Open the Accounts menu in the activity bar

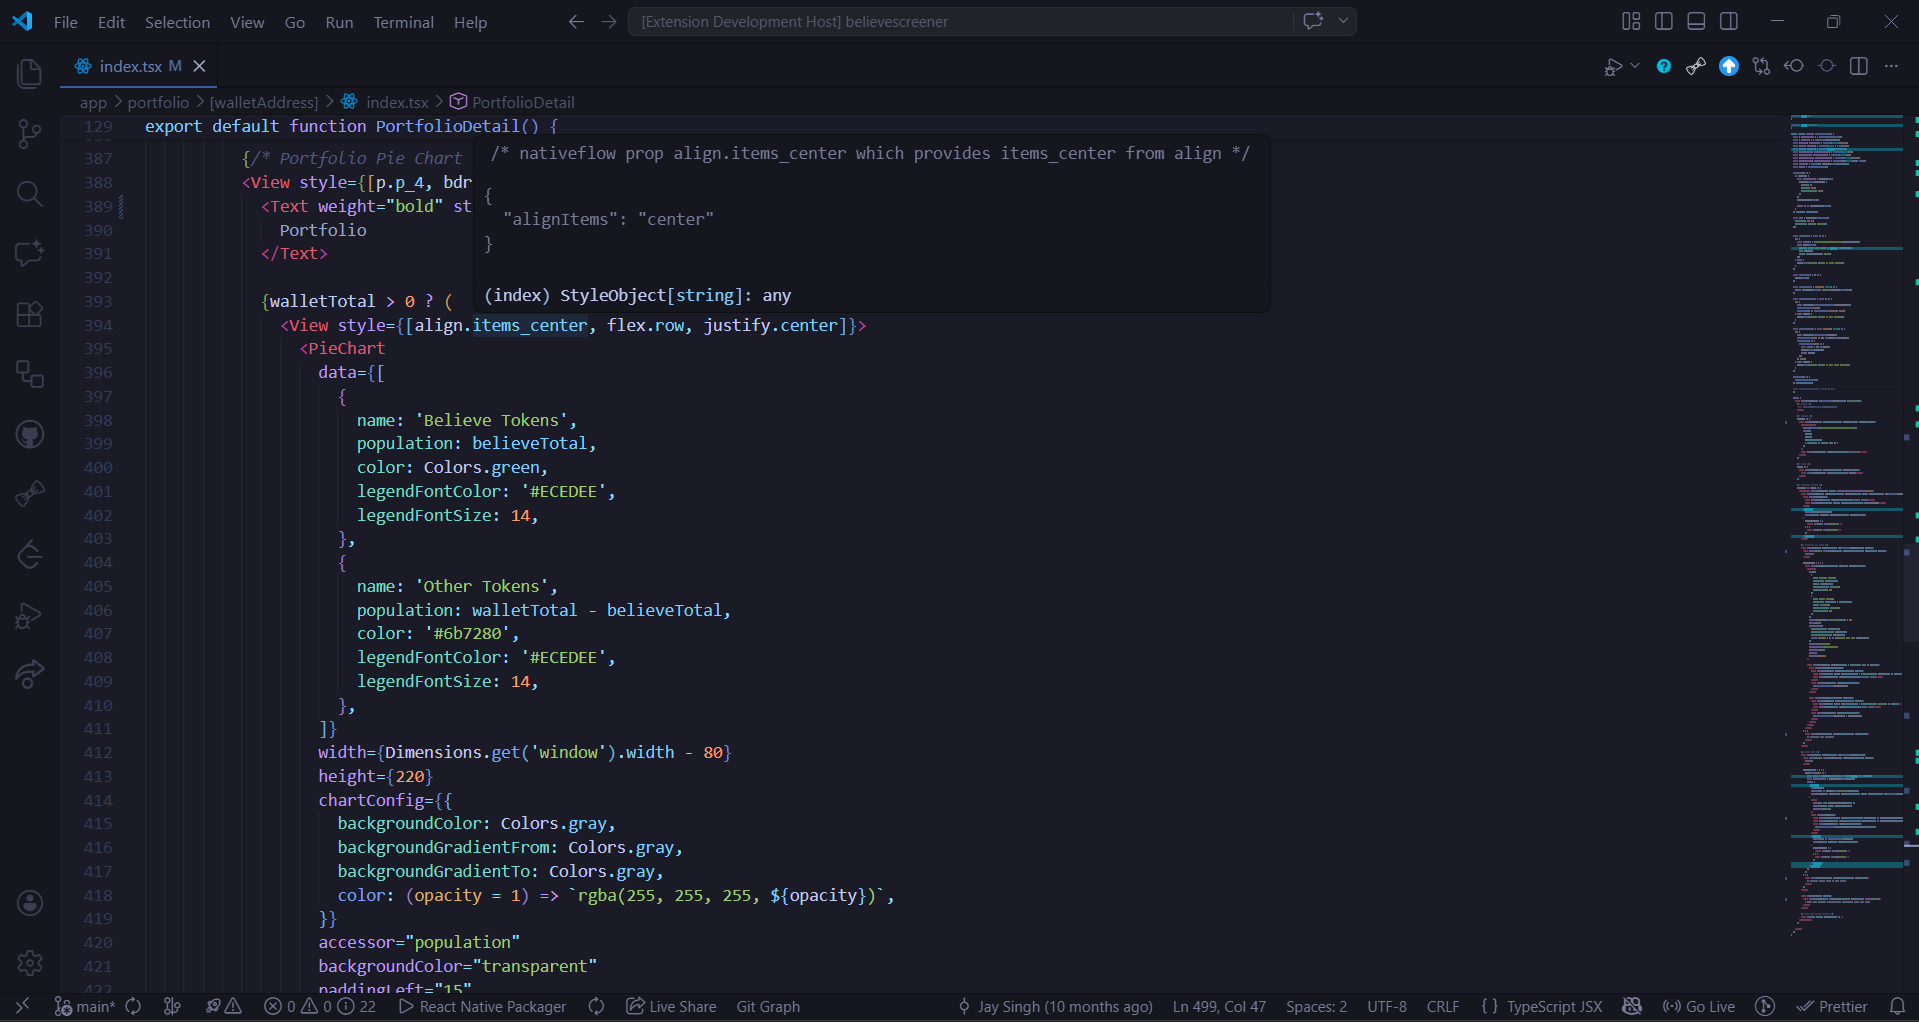(x=30, y=903)
